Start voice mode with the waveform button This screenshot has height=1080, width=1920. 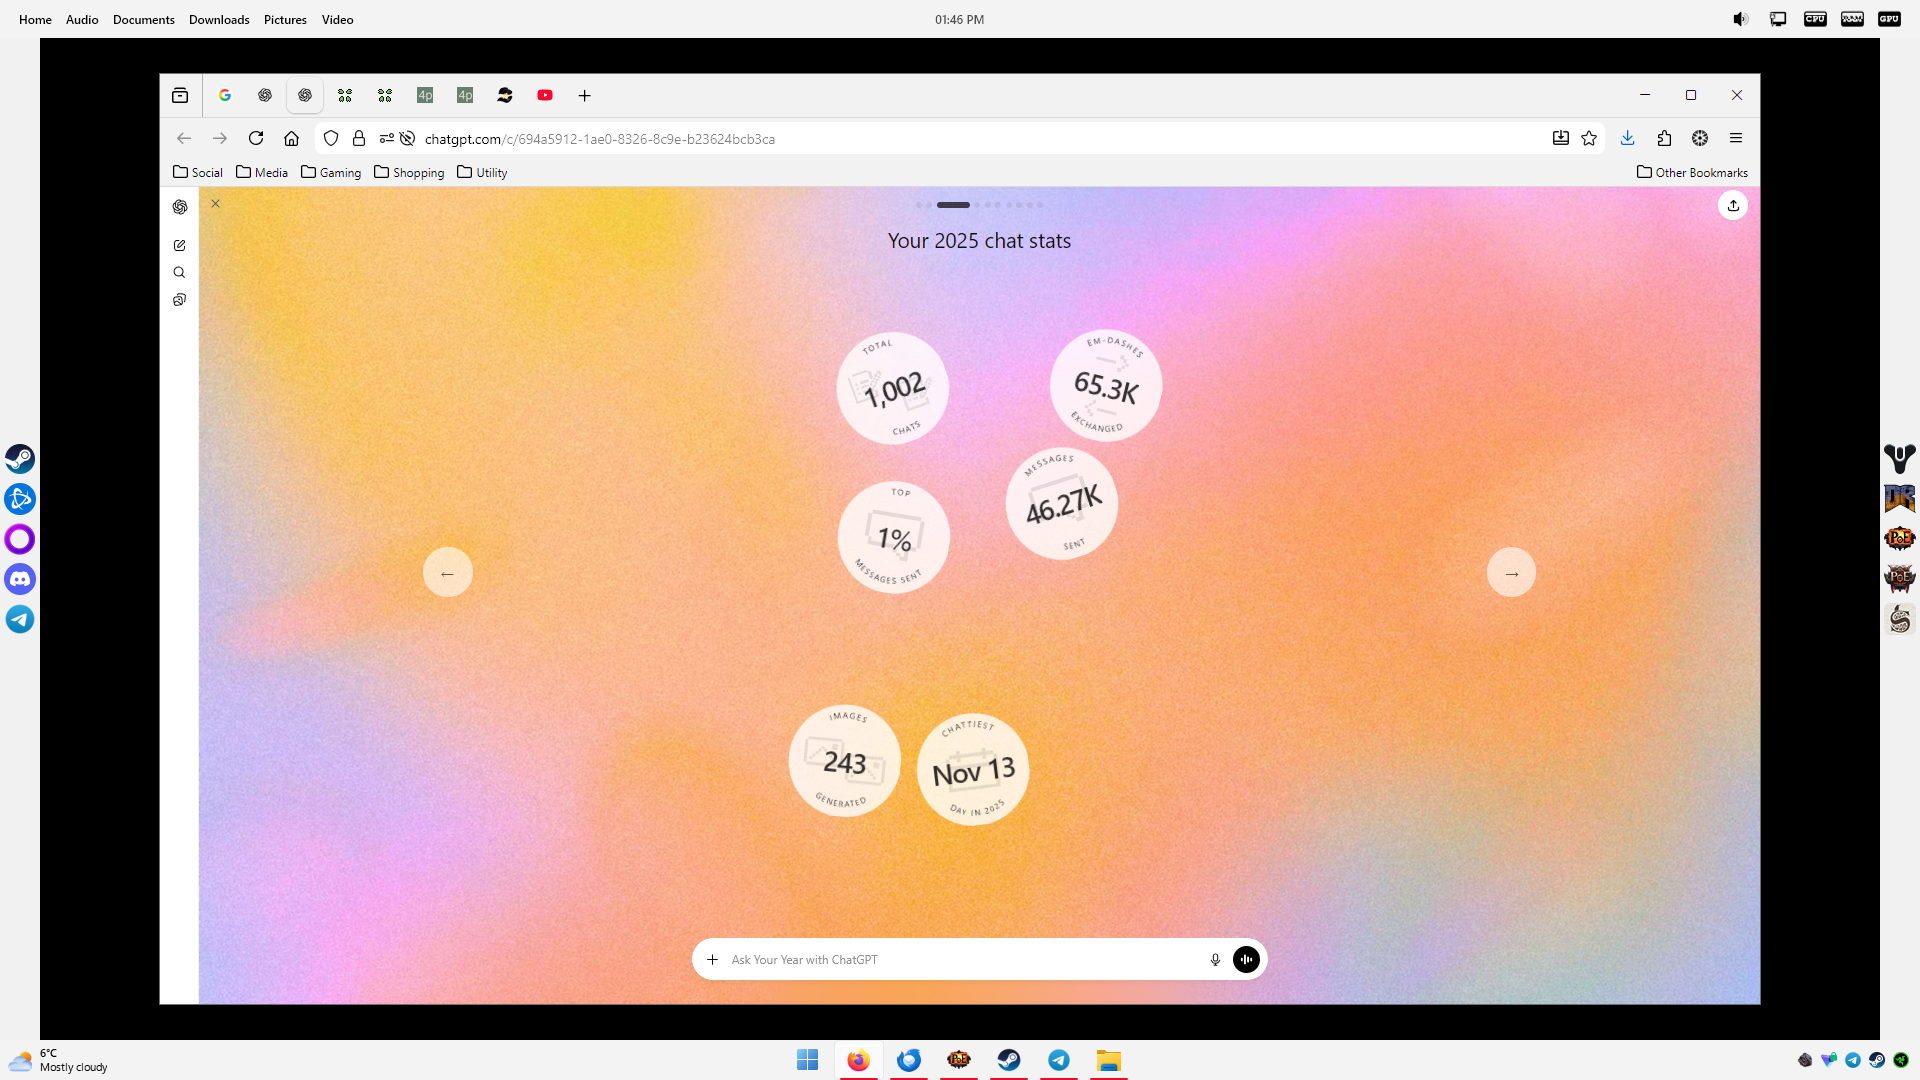coord(1246,959)
